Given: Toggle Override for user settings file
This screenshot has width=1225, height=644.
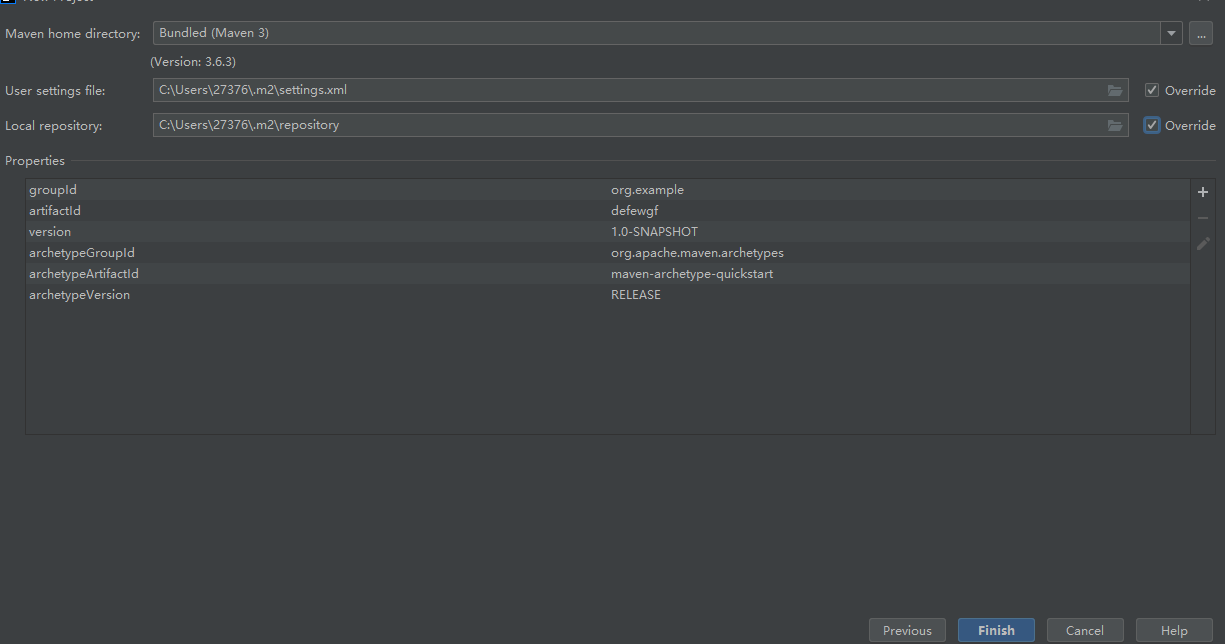Looking at the screenshot, I should click(1152, 91).
